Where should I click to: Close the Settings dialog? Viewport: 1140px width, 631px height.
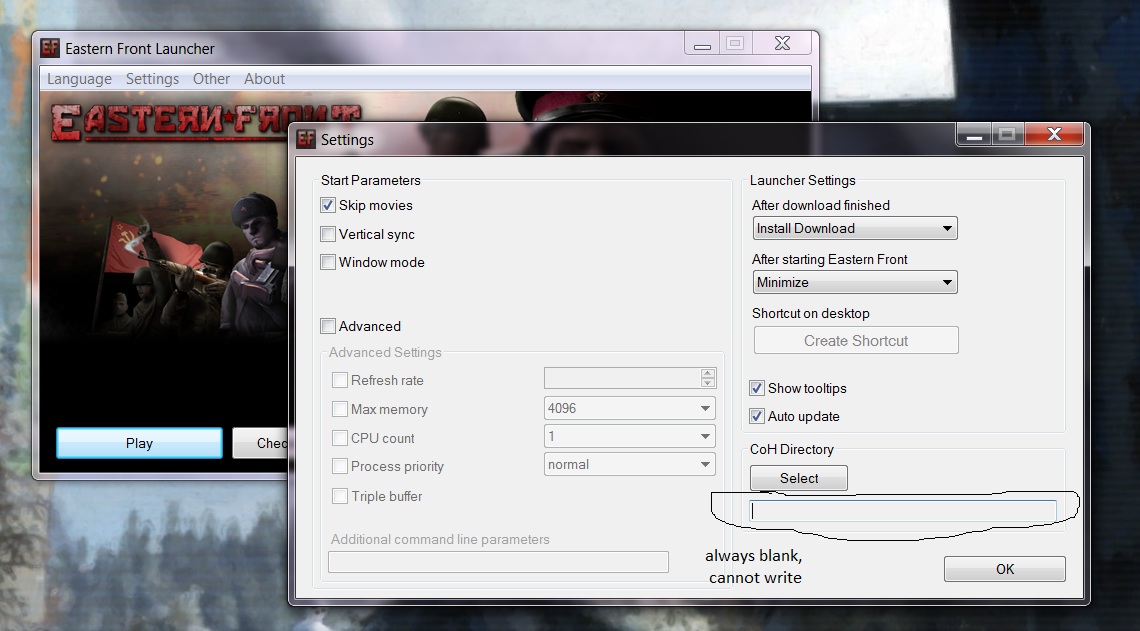1054,134
